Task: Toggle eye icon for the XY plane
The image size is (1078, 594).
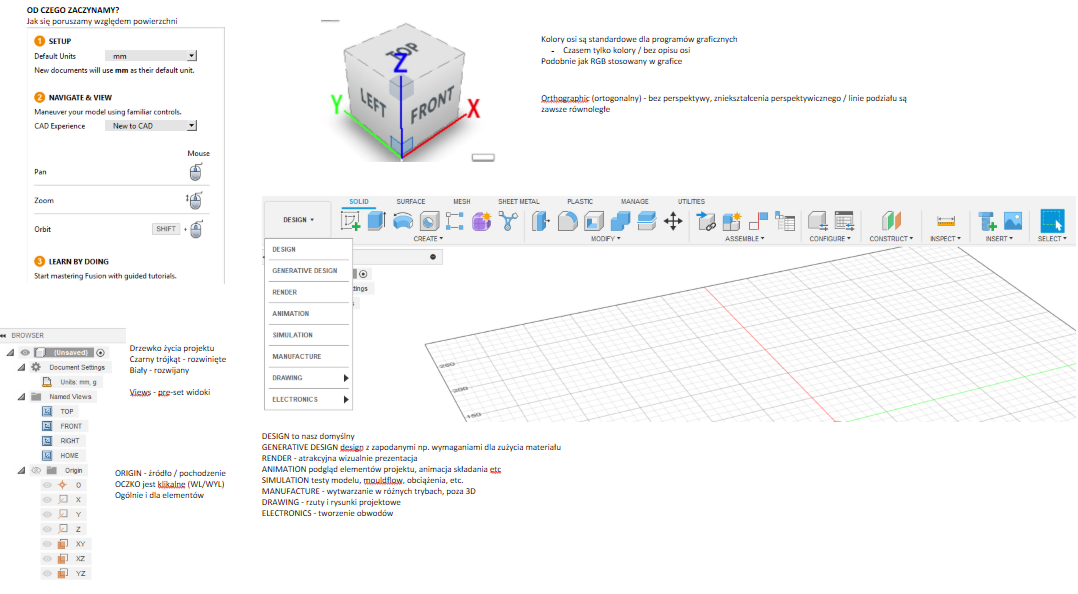Action: click(x=47, y=543)
